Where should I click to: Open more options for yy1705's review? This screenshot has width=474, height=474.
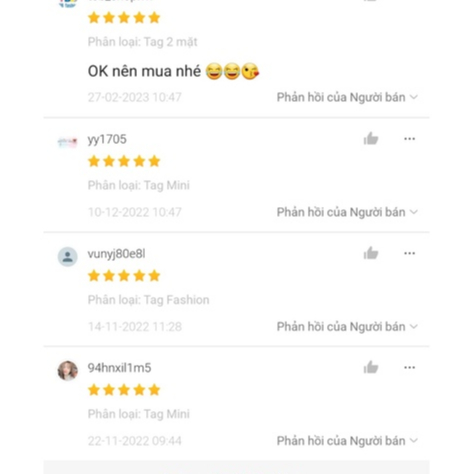point(409,139)
